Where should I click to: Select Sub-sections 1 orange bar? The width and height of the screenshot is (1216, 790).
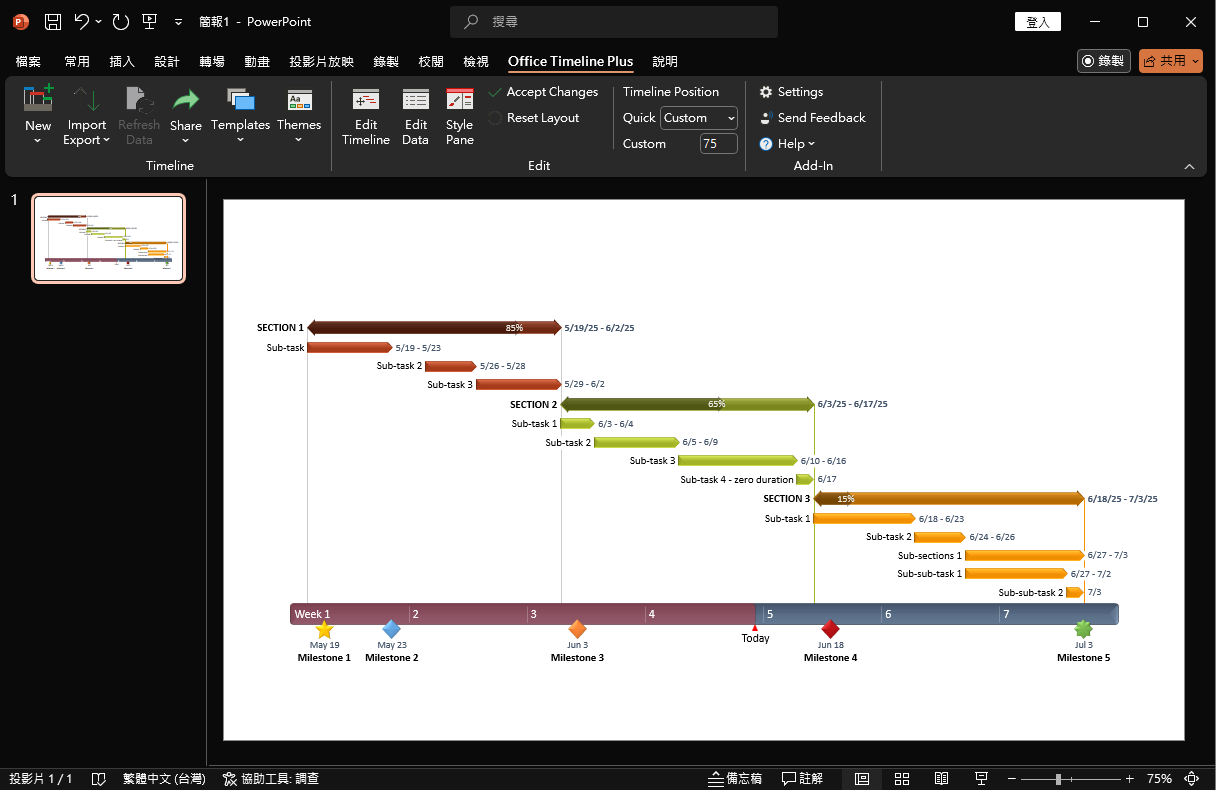click(x=1024, y=555)
